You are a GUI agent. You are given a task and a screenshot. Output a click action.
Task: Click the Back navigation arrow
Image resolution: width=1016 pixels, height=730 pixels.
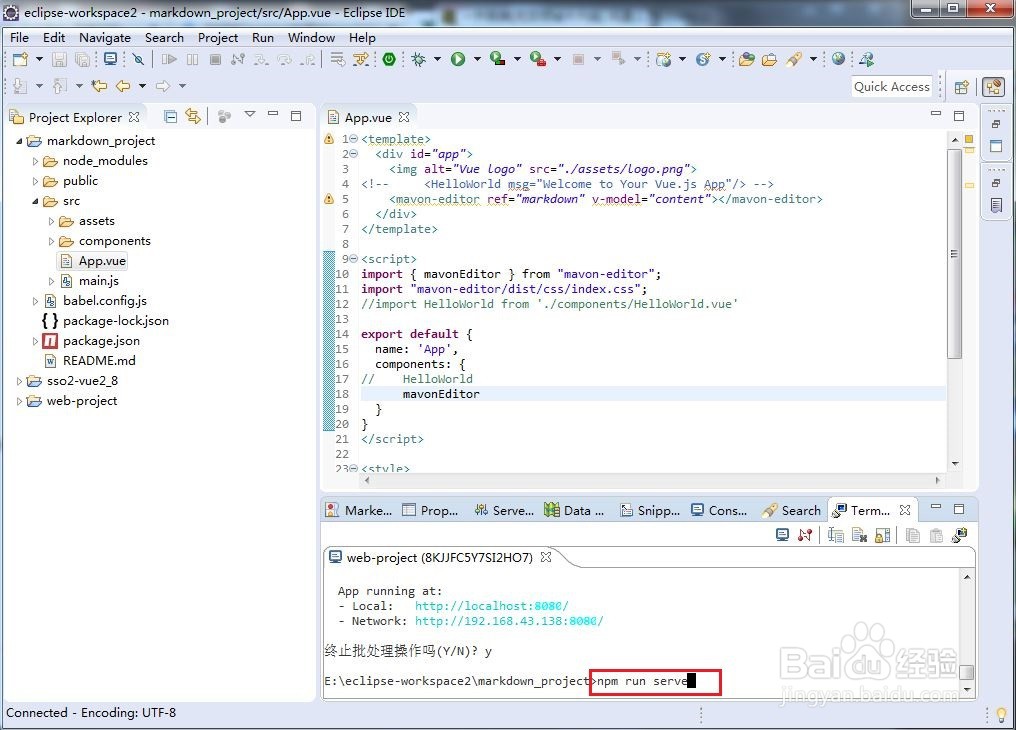click(x=122, y=86)
